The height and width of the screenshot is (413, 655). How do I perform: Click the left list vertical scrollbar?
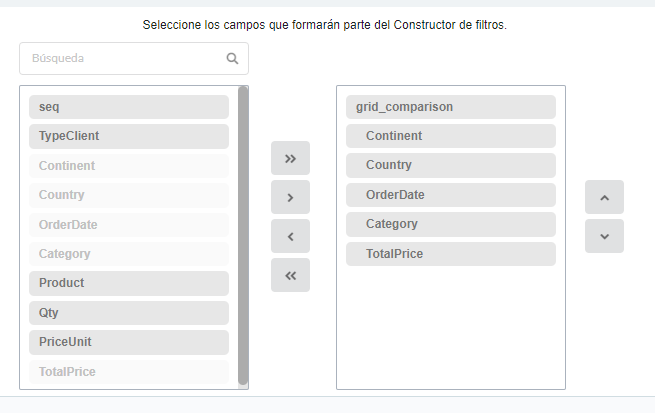tap(243, 236)
